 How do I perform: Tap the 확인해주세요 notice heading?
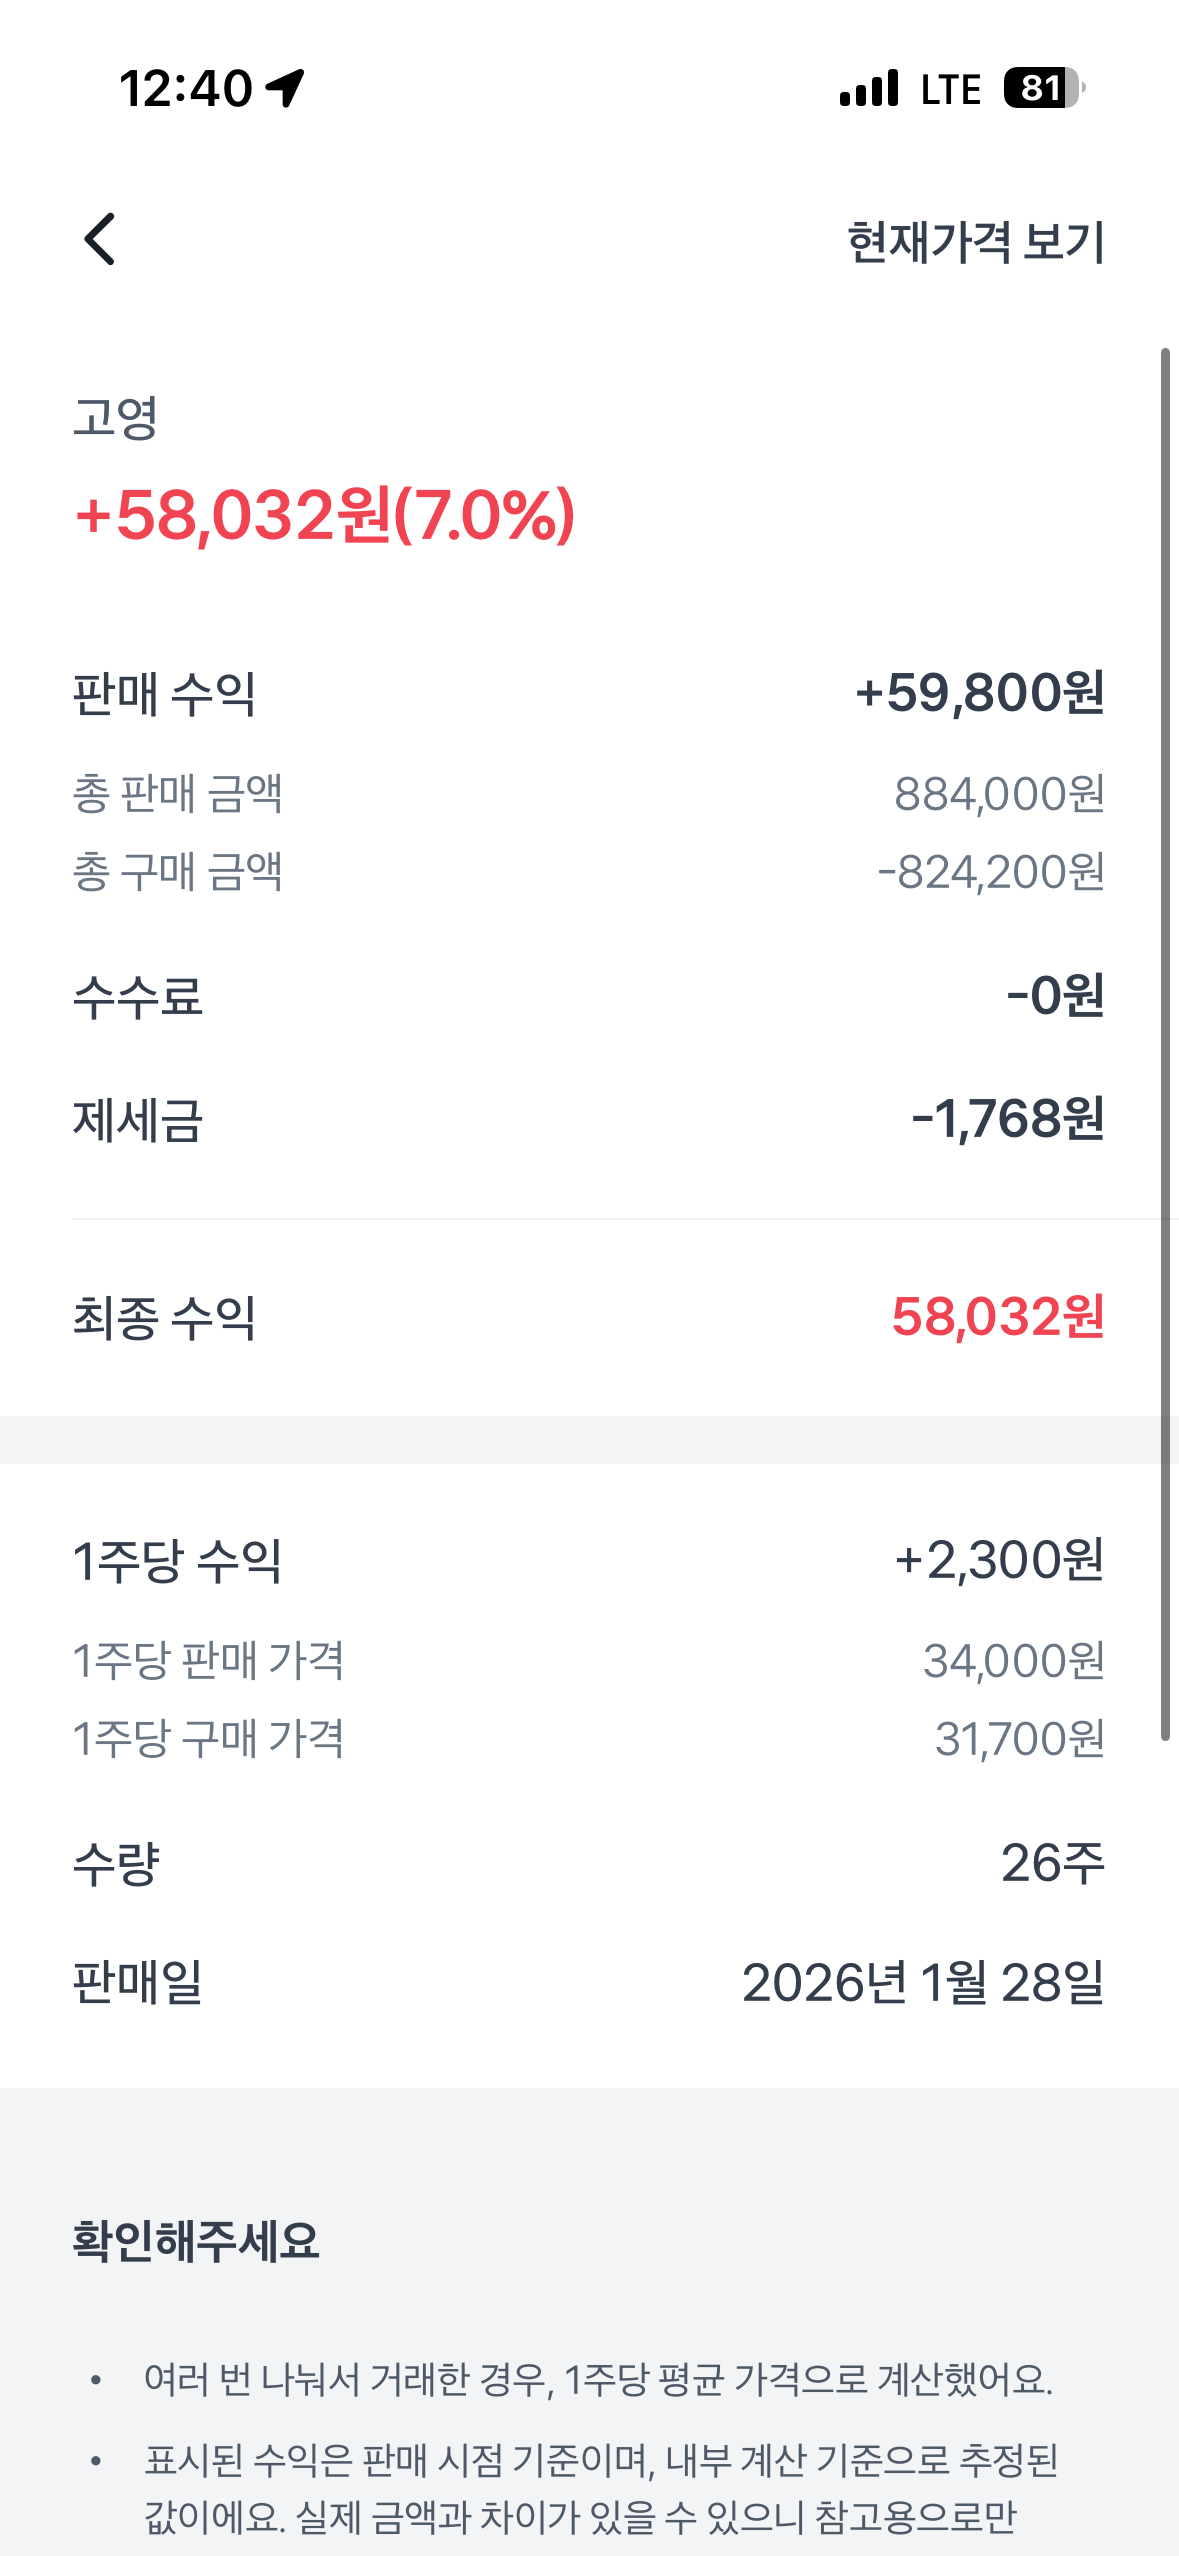tap(196, 2241)
